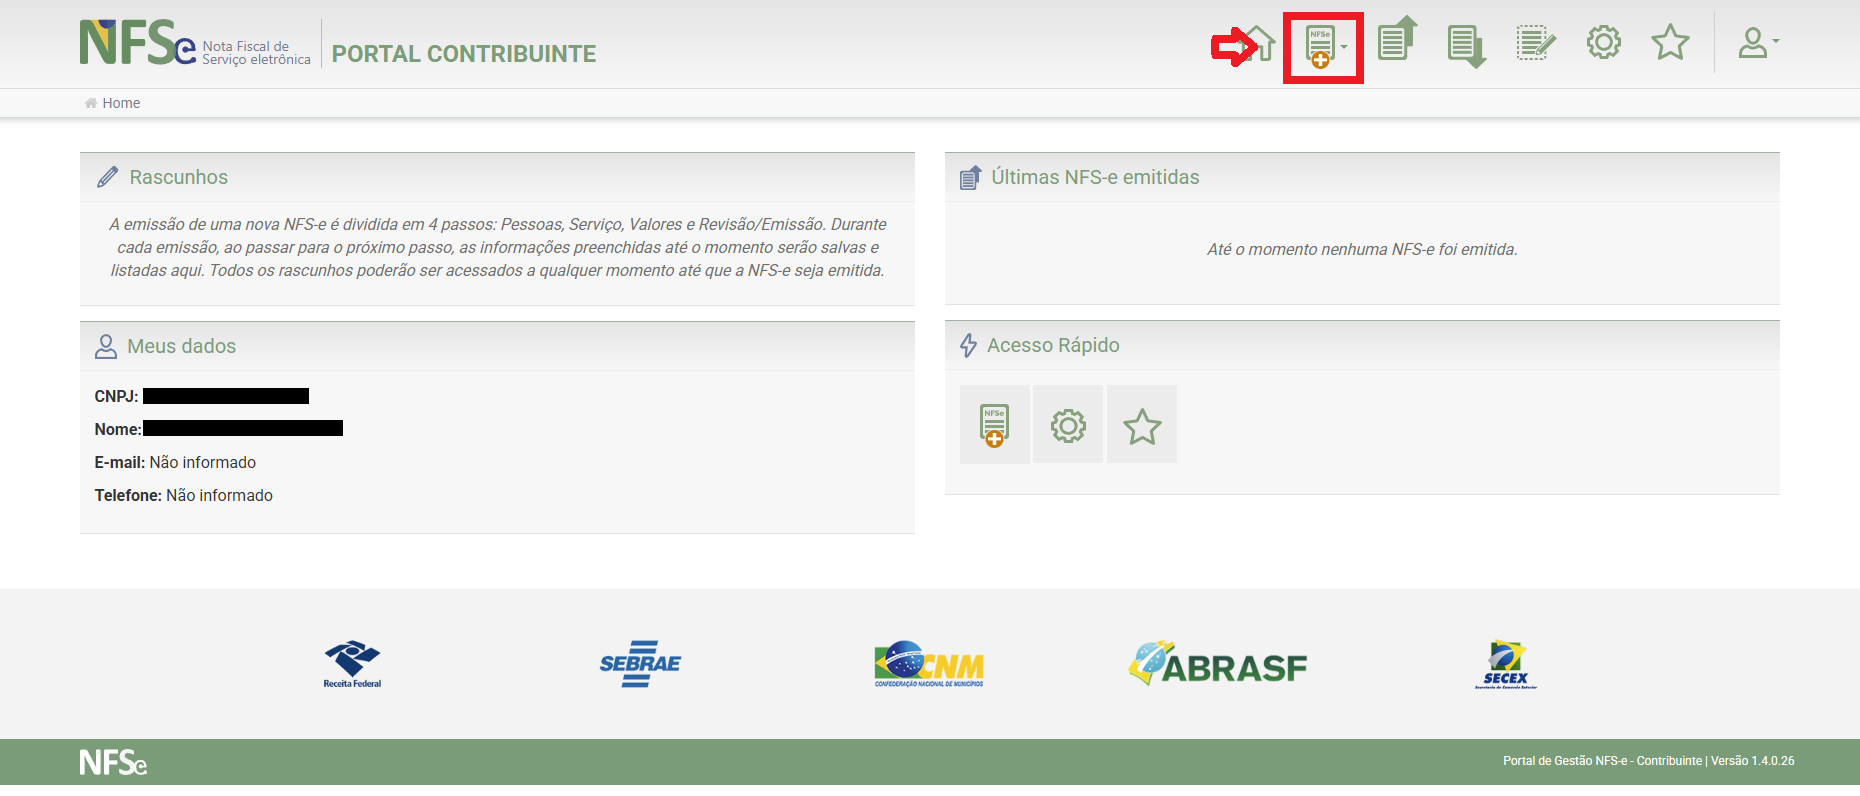Open the CNM logo link
Screen dimensions: 1860x796
[929, 664]
